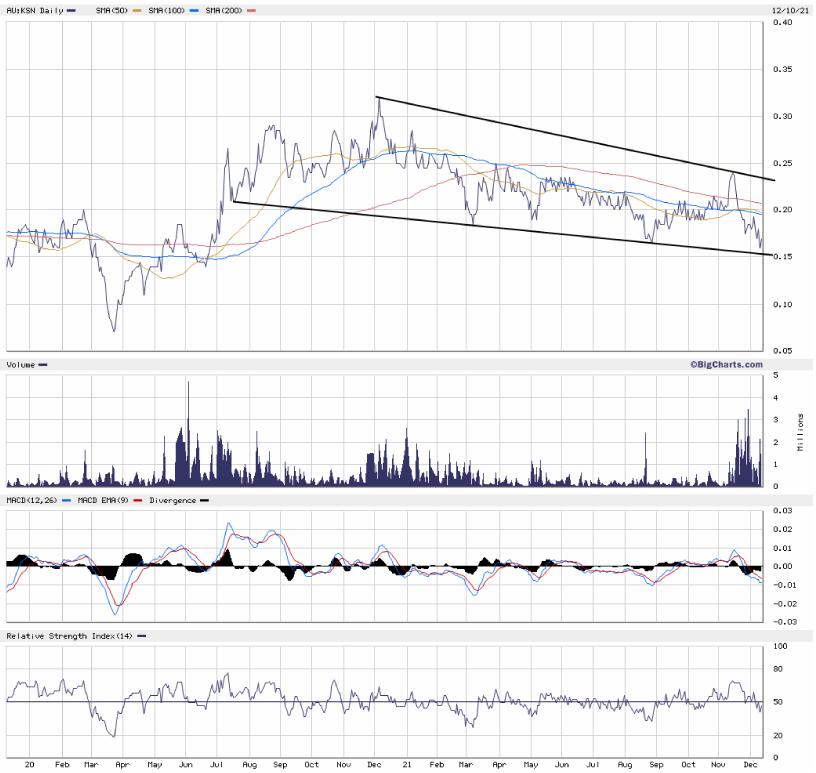The image size is (816, 773).
Task: Click the SMA(50) orange legend swatch
Action: pos(137,10)
